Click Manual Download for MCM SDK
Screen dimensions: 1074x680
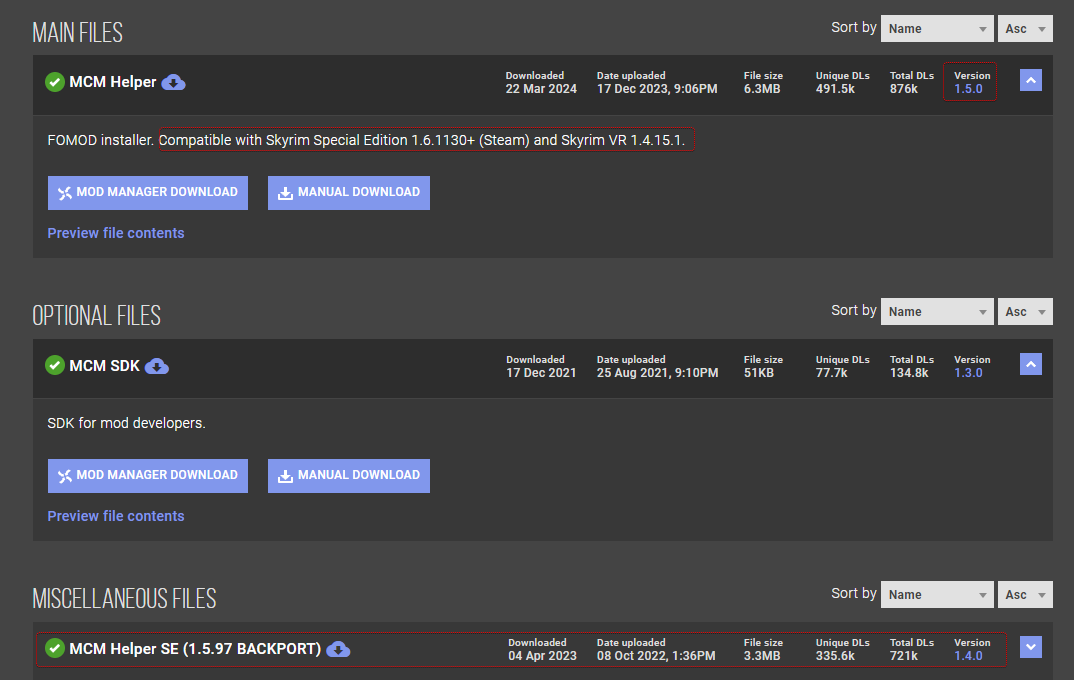pyautogui.click(x=349, y=475)
